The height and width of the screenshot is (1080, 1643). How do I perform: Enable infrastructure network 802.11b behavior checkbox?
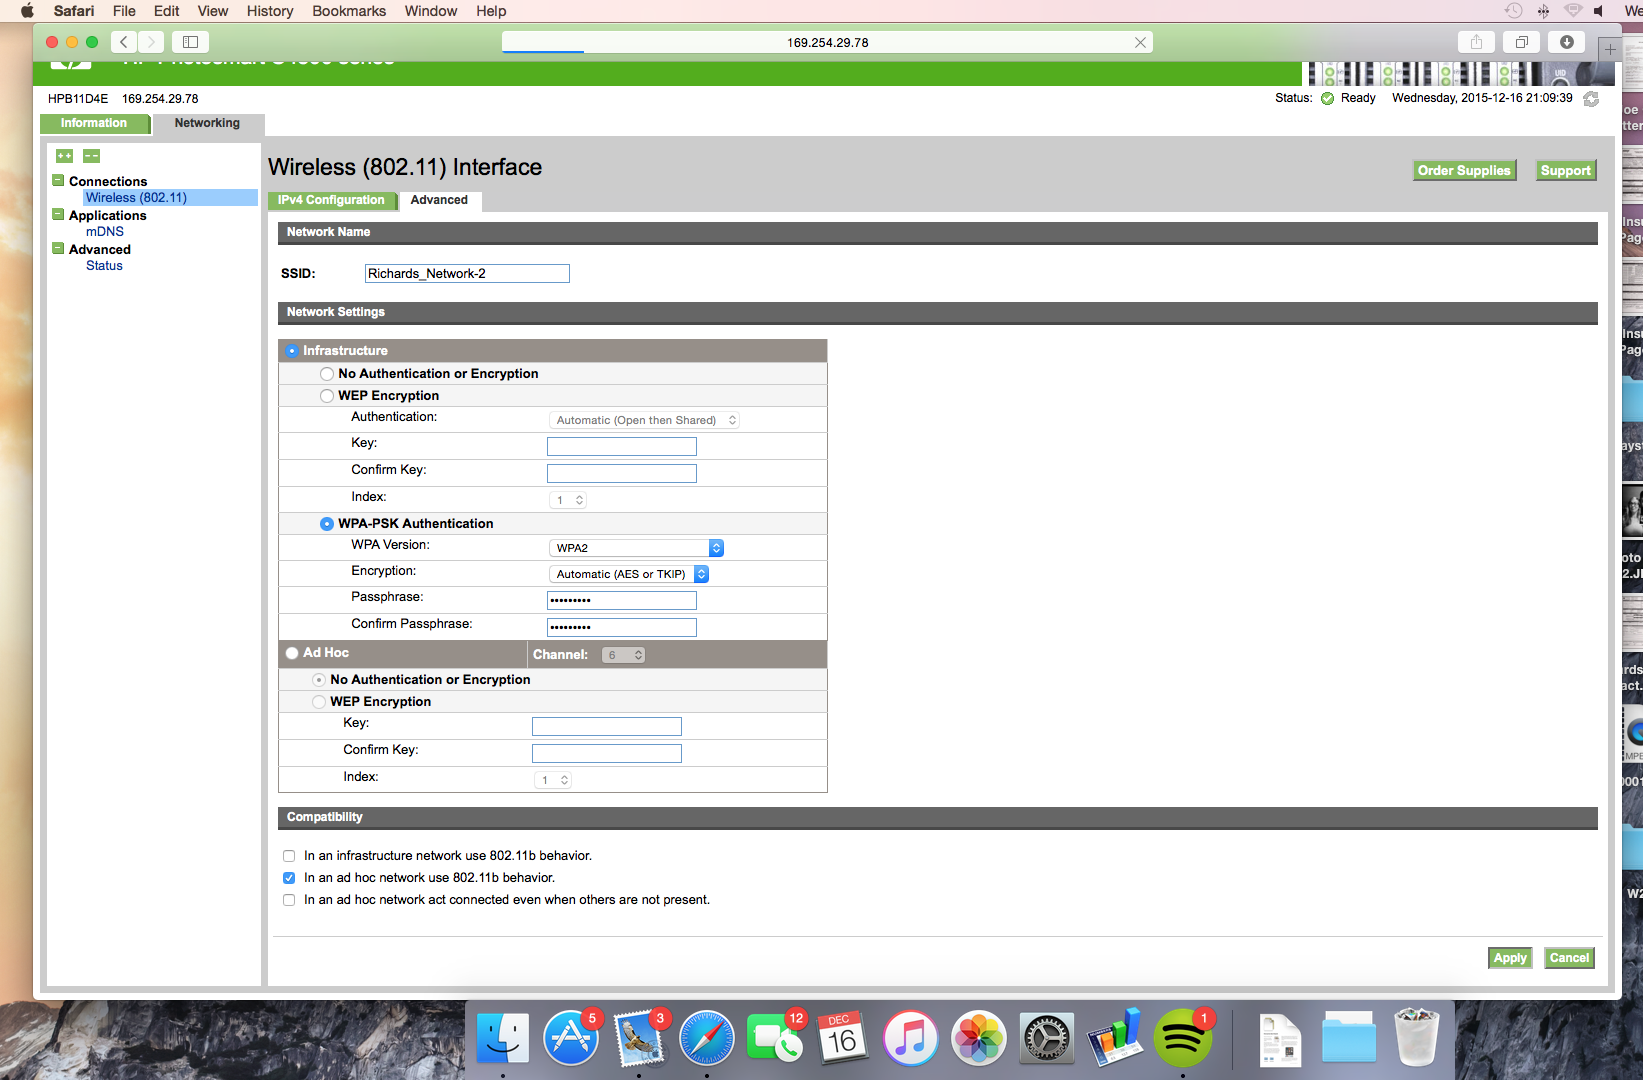tap(289, 856)
